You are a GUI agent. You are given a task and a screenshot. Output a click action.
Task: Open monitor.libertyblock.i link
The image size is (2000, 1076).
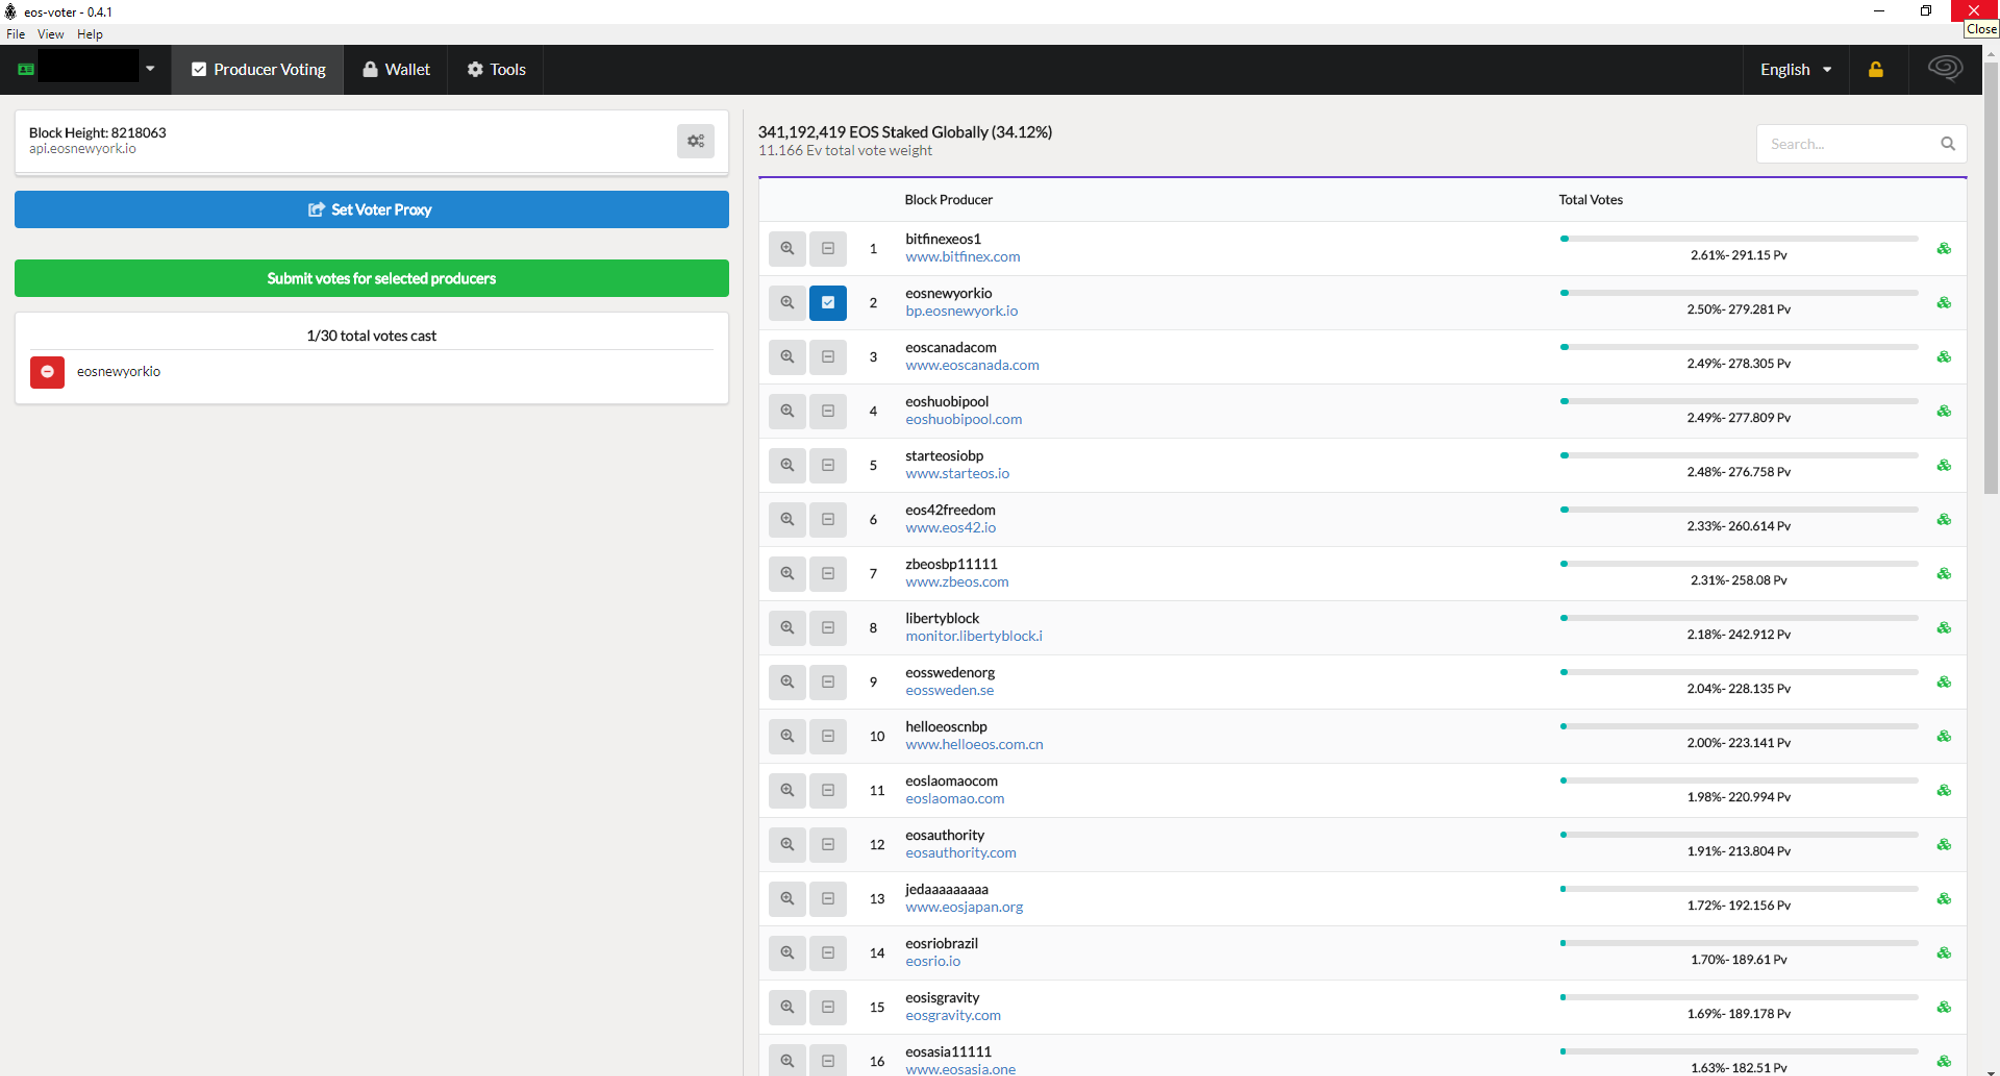tap(973, 636)
